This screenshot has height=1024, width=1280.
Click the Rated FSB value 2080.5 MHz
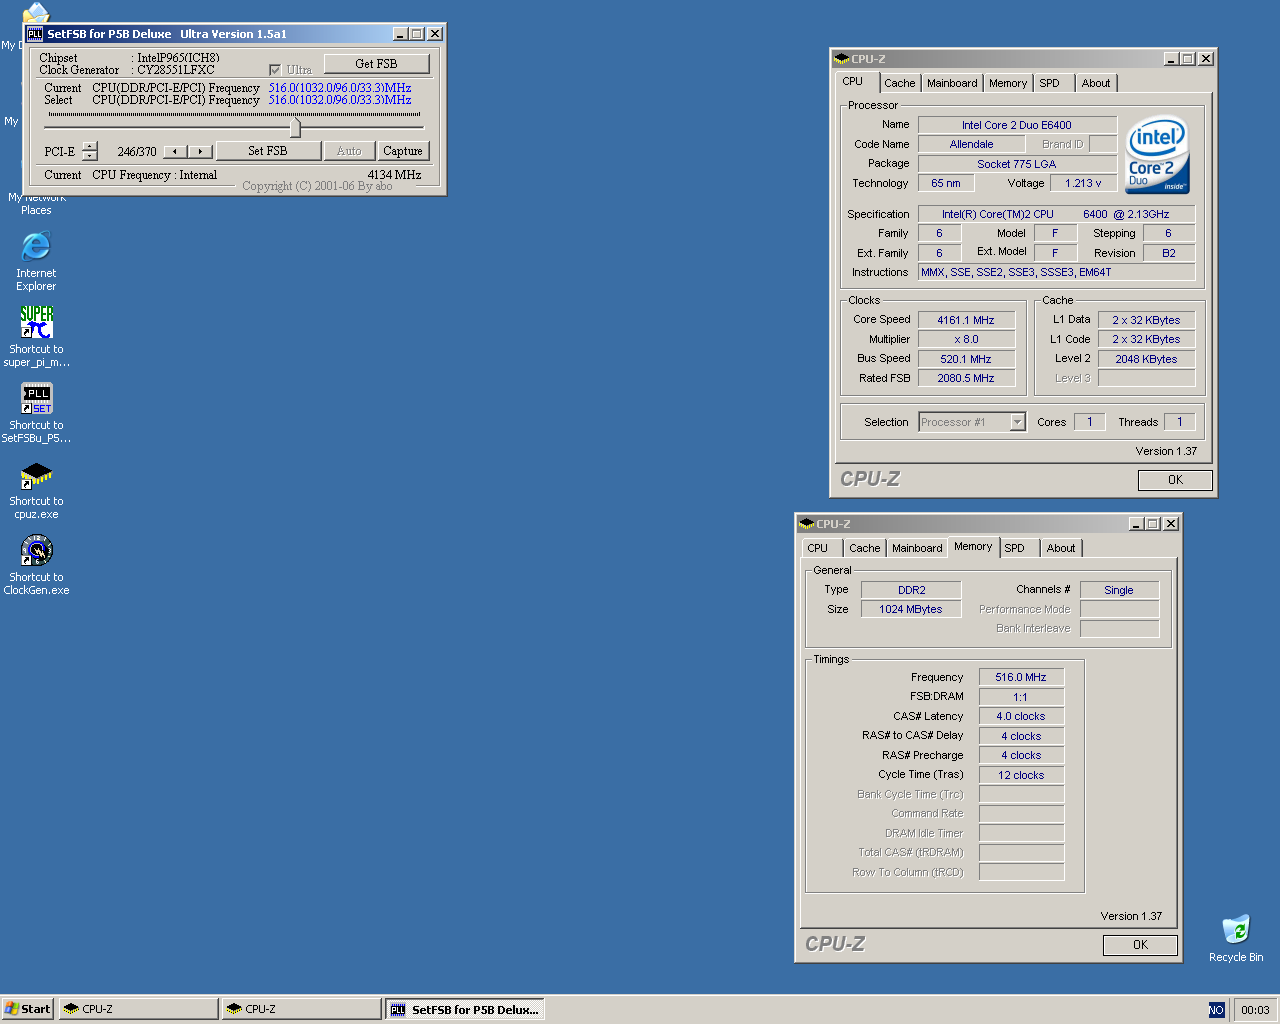(966, 378)
